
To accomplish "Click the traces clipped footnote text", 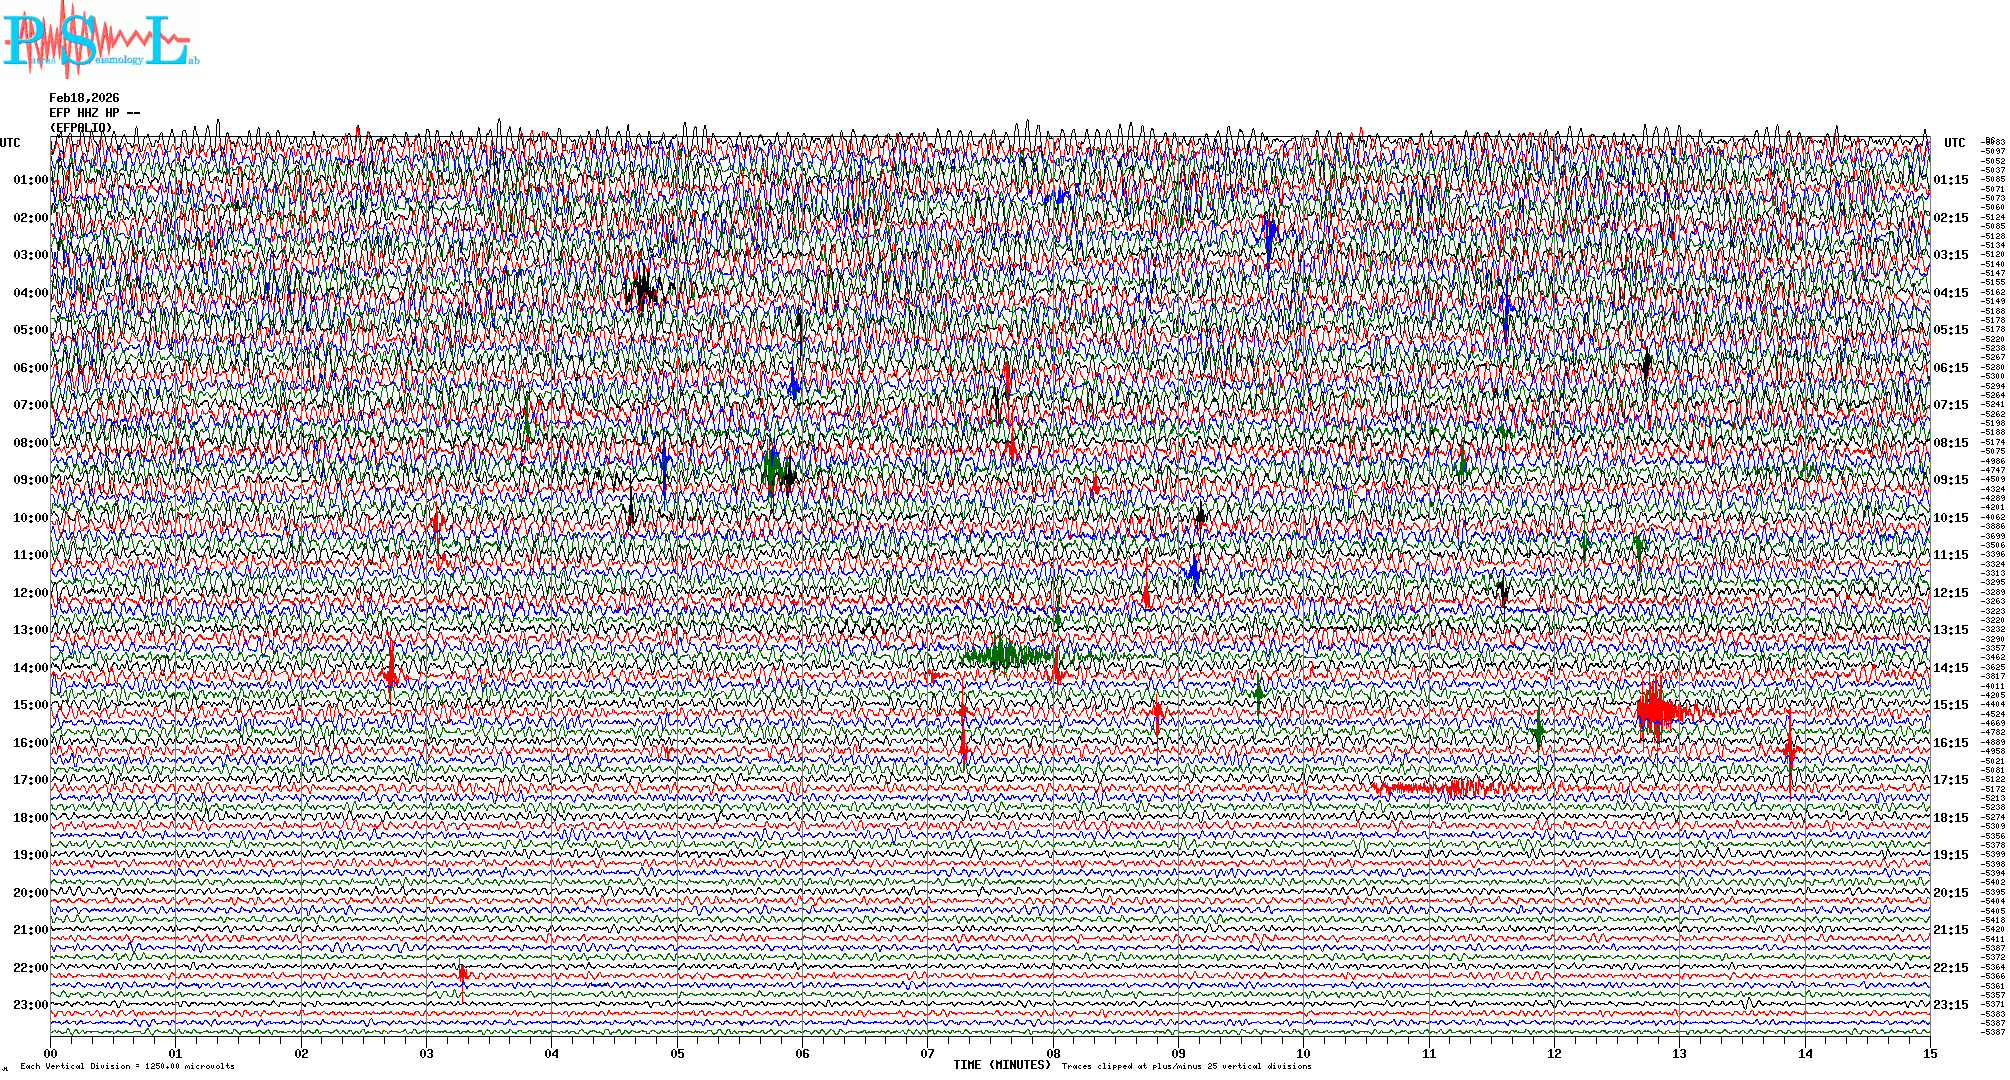I will coord(1186,1066).
